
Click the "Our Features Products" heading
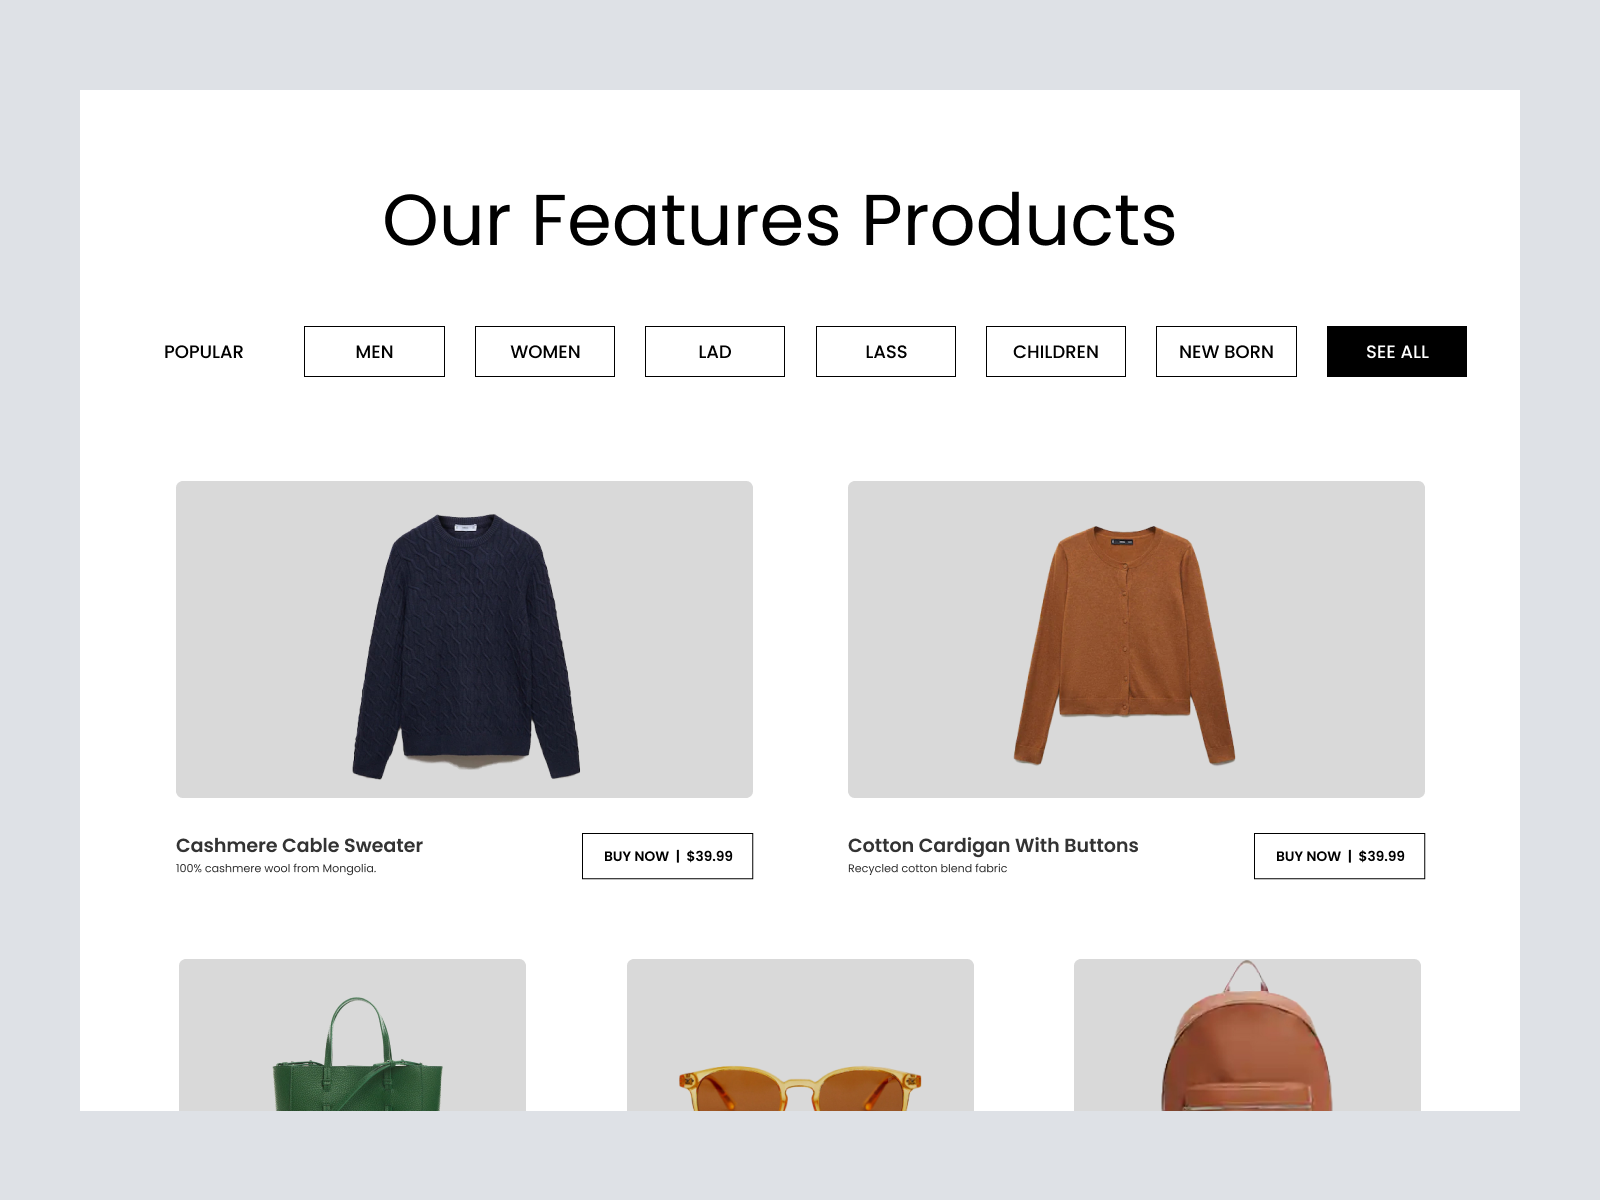(x=779, y=220)
